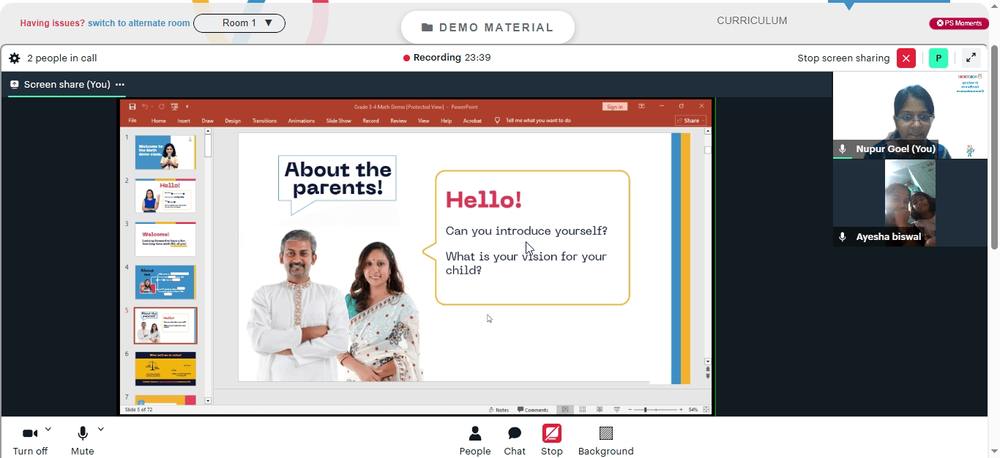Screen dimensions: 1000x458
Task: Open the Review ribbon tab
Action: 399,121
